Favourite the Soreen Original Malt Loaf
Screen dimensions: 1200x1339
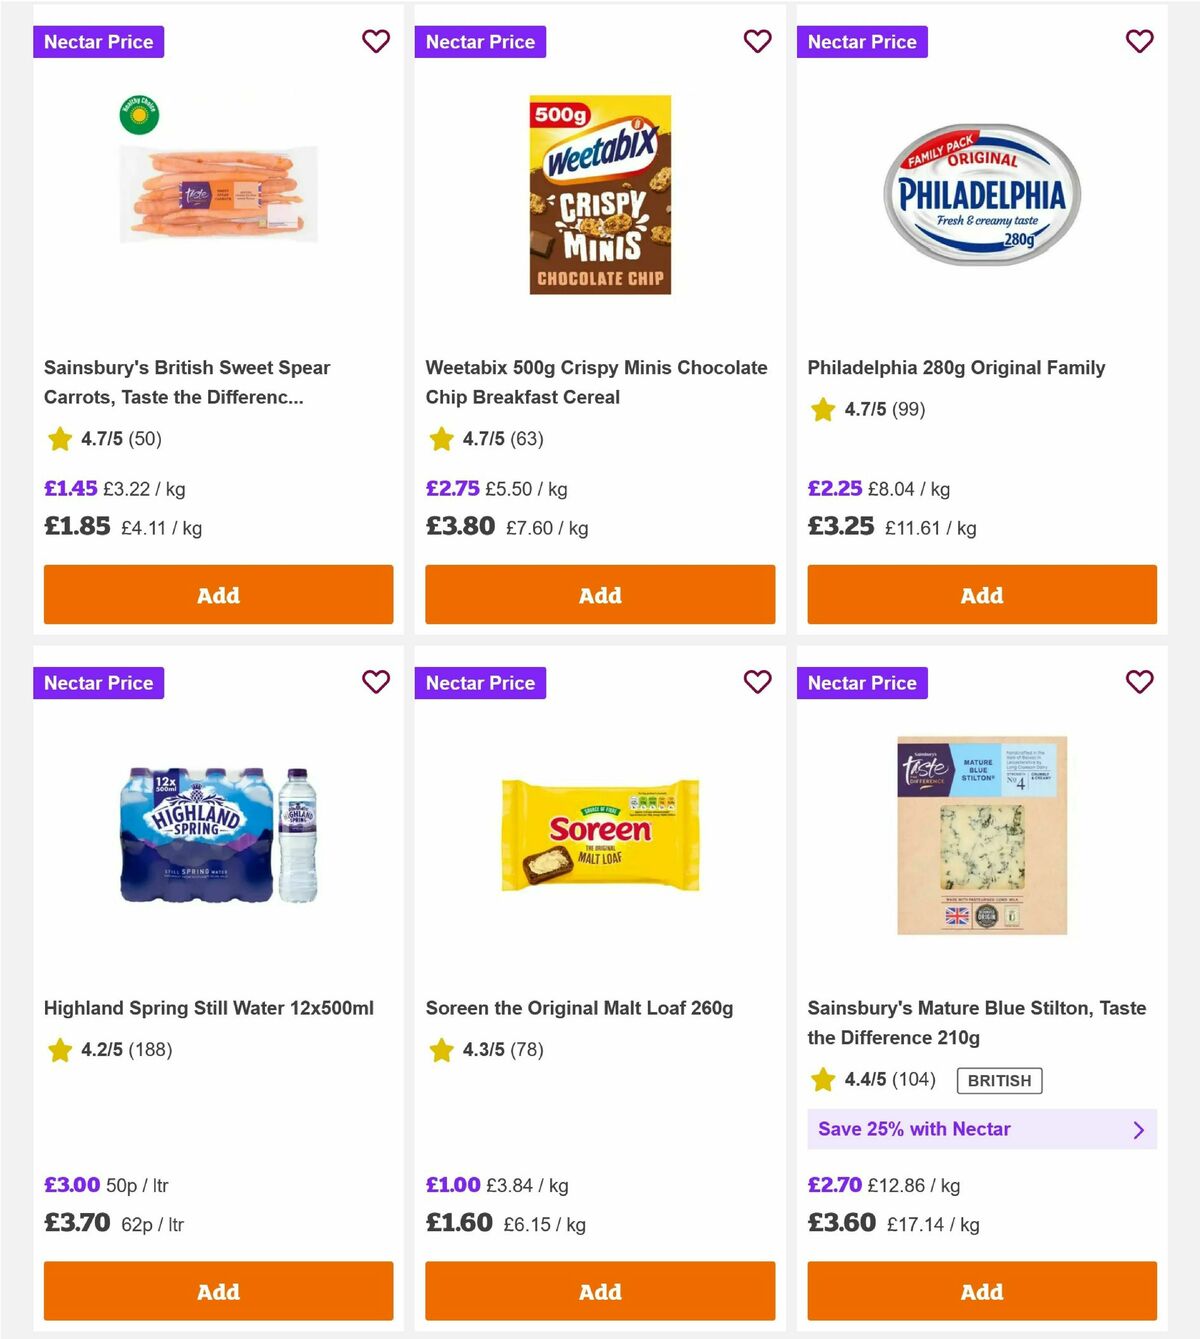click(758, 682)
